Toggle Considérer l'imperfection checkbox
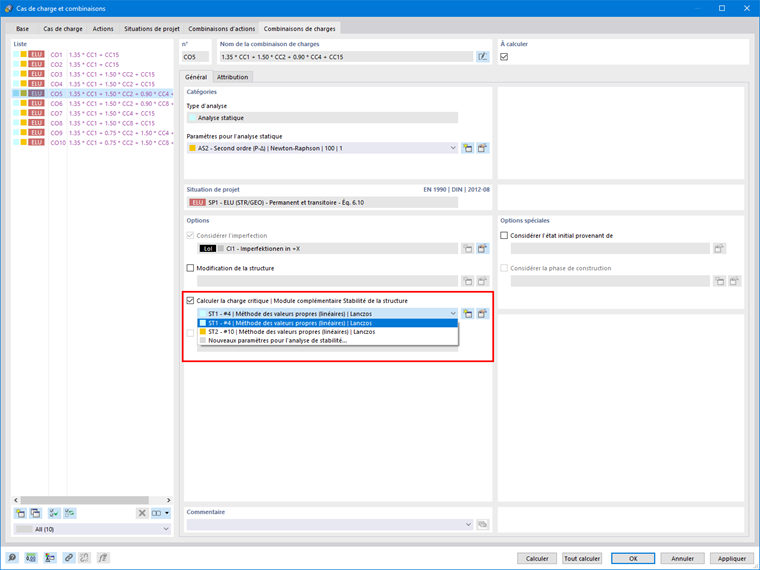 tap(190, 236)
